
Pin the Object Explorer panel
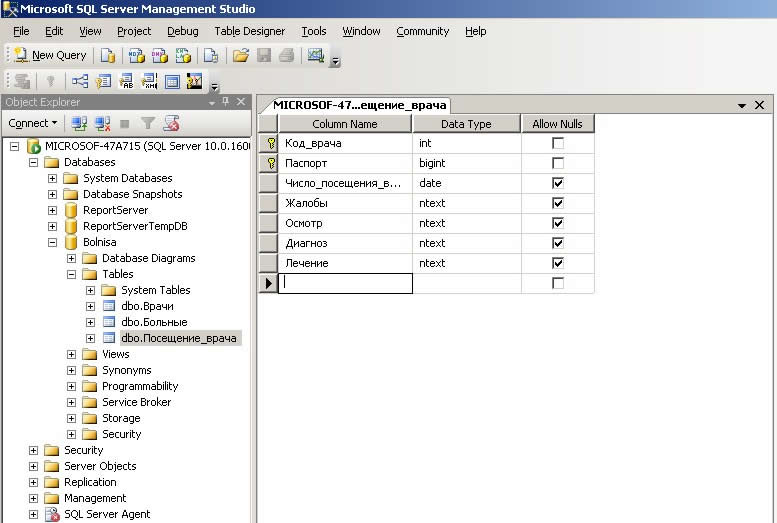click(226, 102)
